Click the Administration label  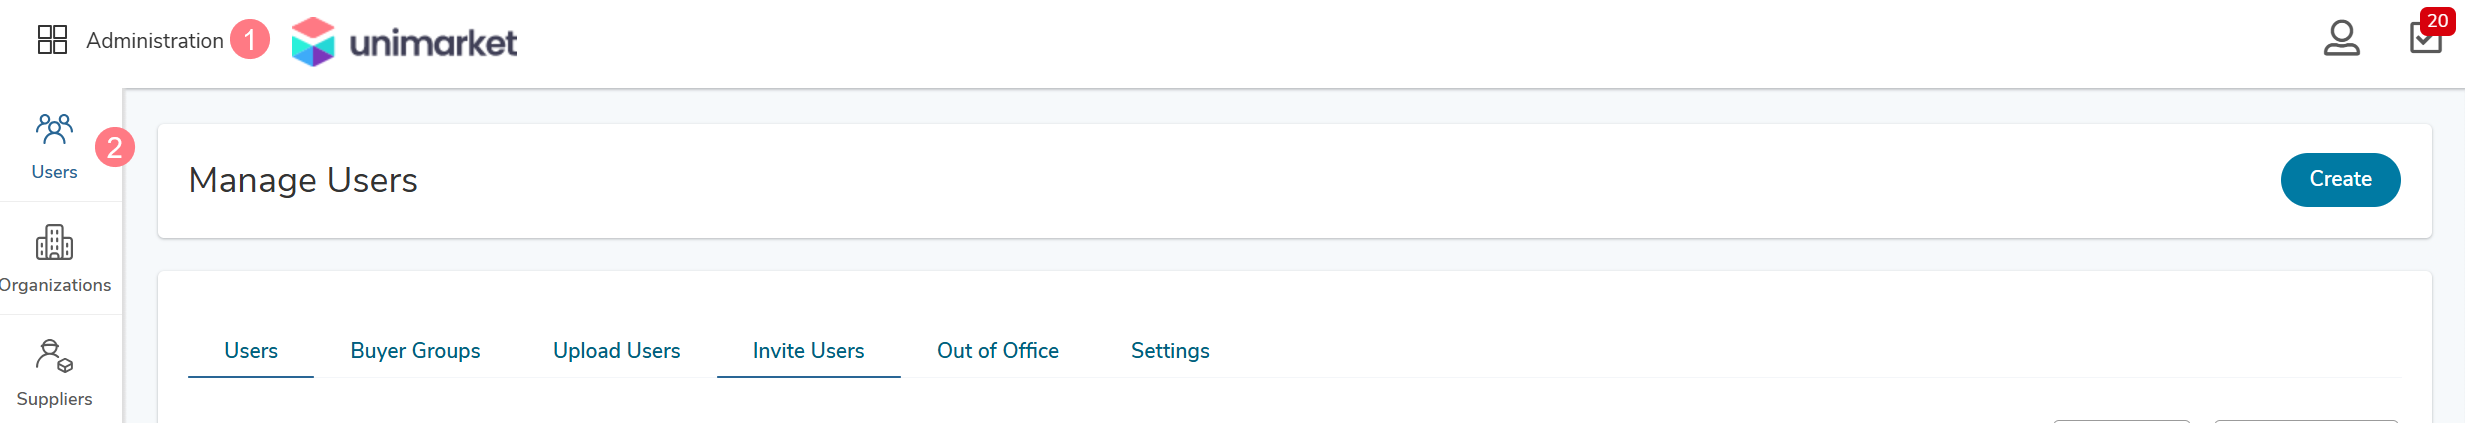click(155, 41)
